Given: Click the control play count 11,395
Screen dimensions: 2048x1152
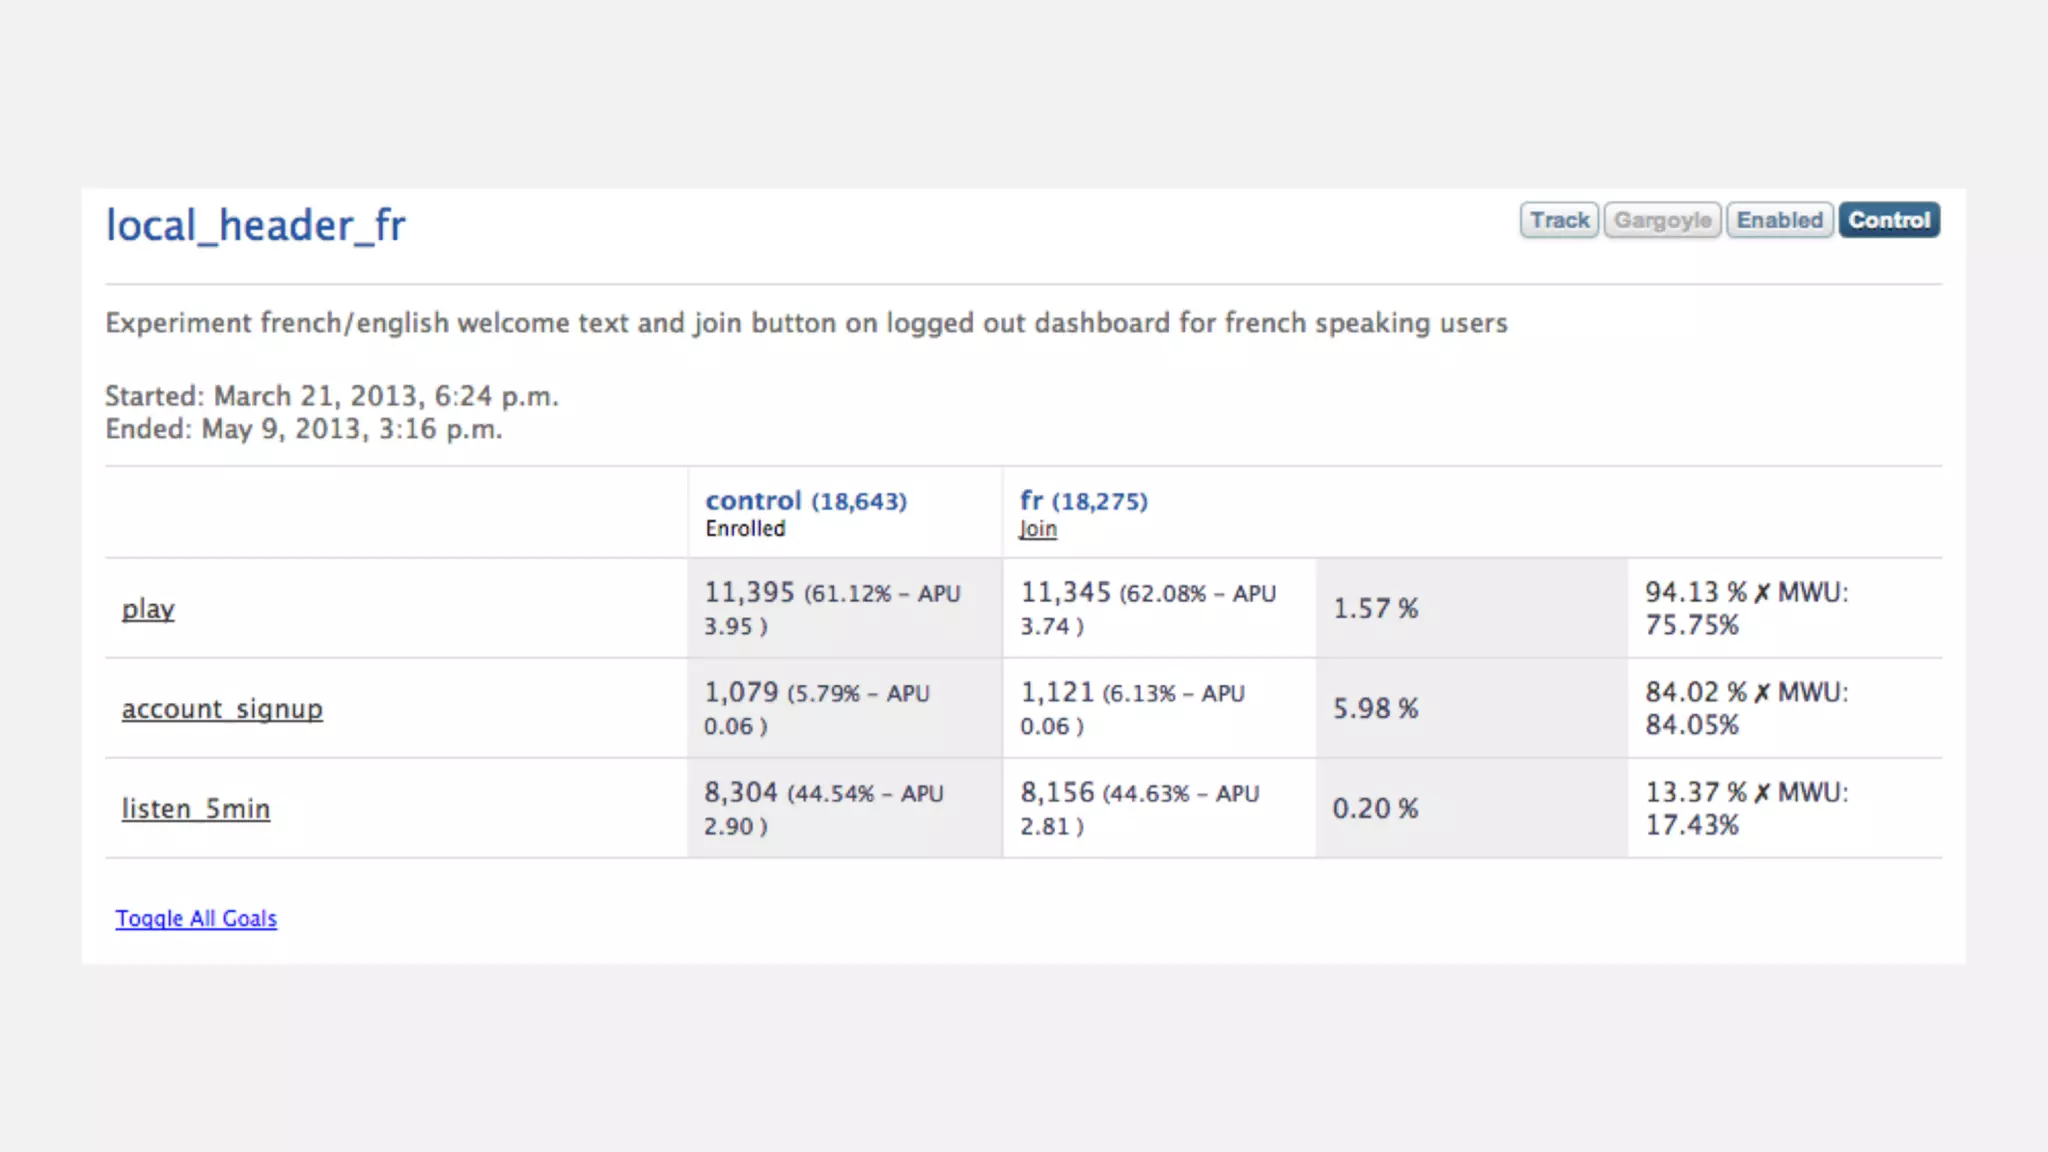Looking at the screenshot, I should point(749,593).
